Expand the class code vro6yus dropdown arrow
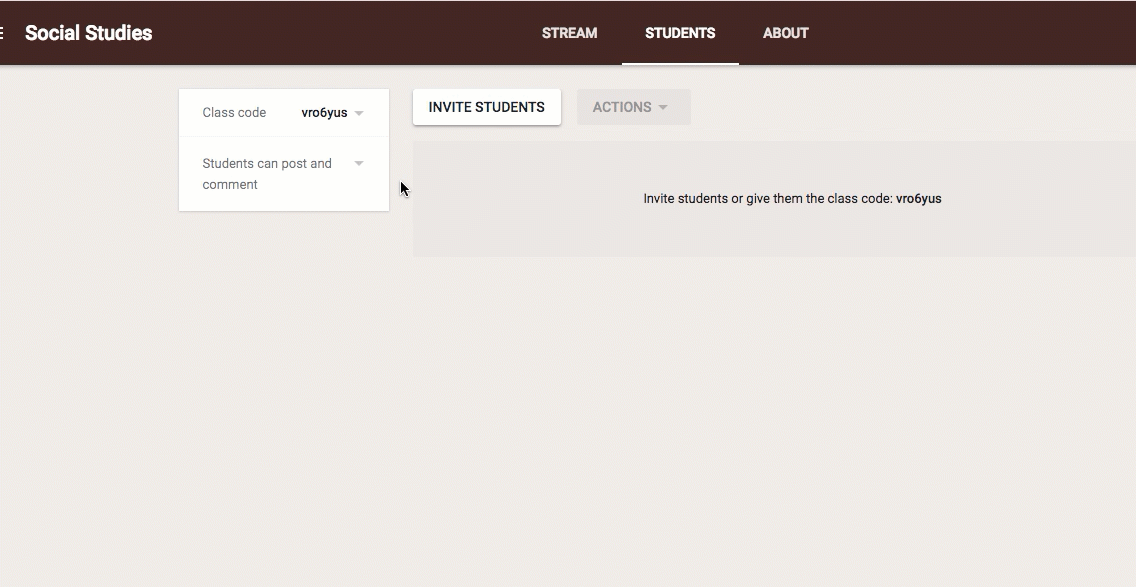1136x587 pixels. [359, 113]
